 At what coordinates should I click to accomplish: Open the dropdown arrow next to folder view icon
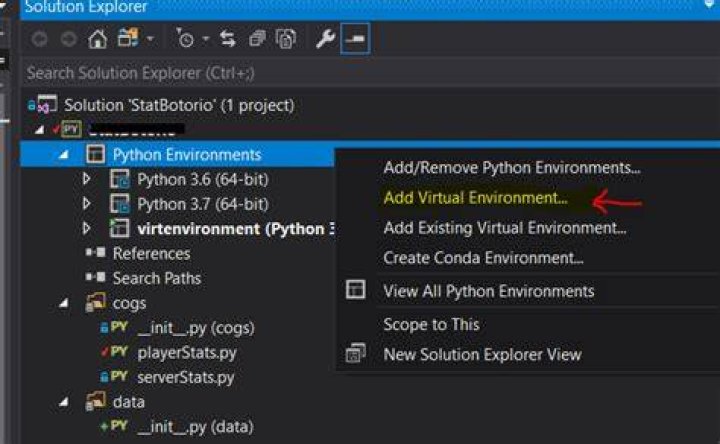(x=150, y=39)
